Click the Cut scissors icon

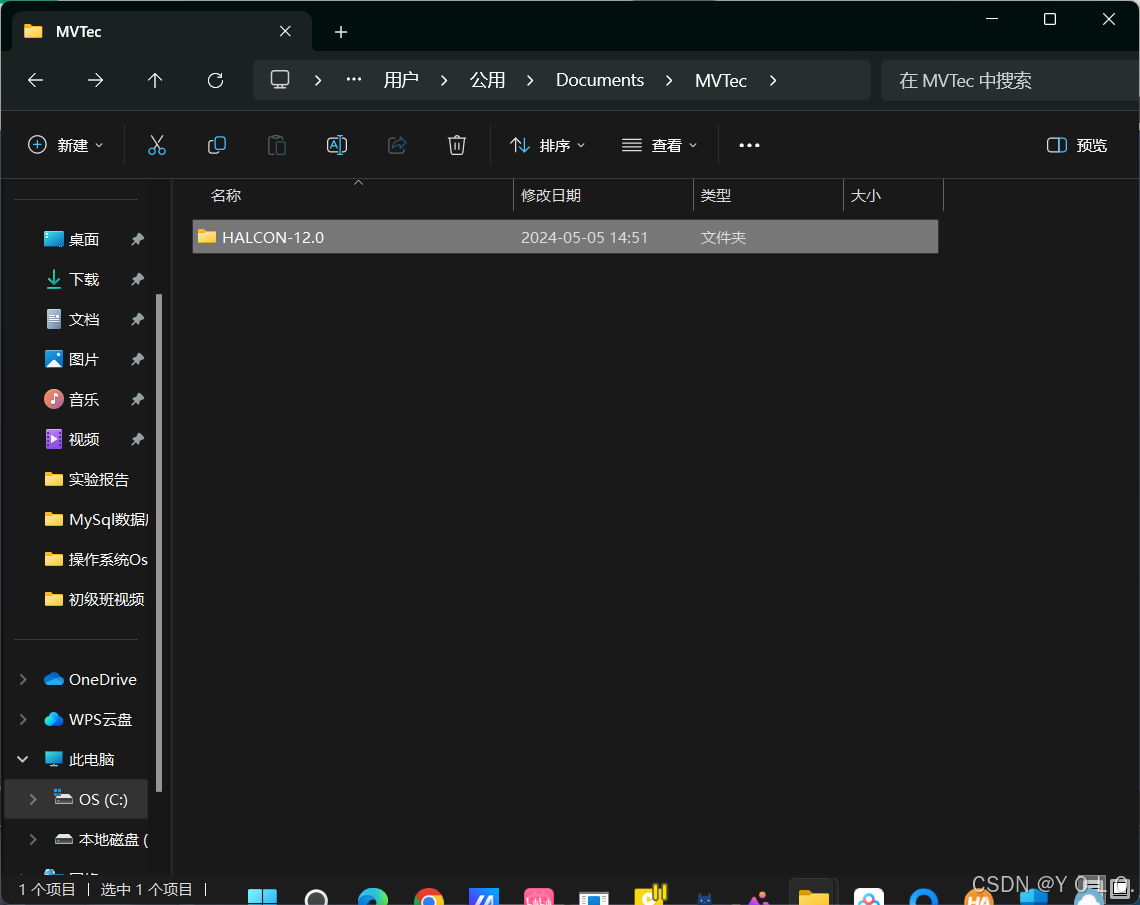pyautogui.click(x=156, y=145)
